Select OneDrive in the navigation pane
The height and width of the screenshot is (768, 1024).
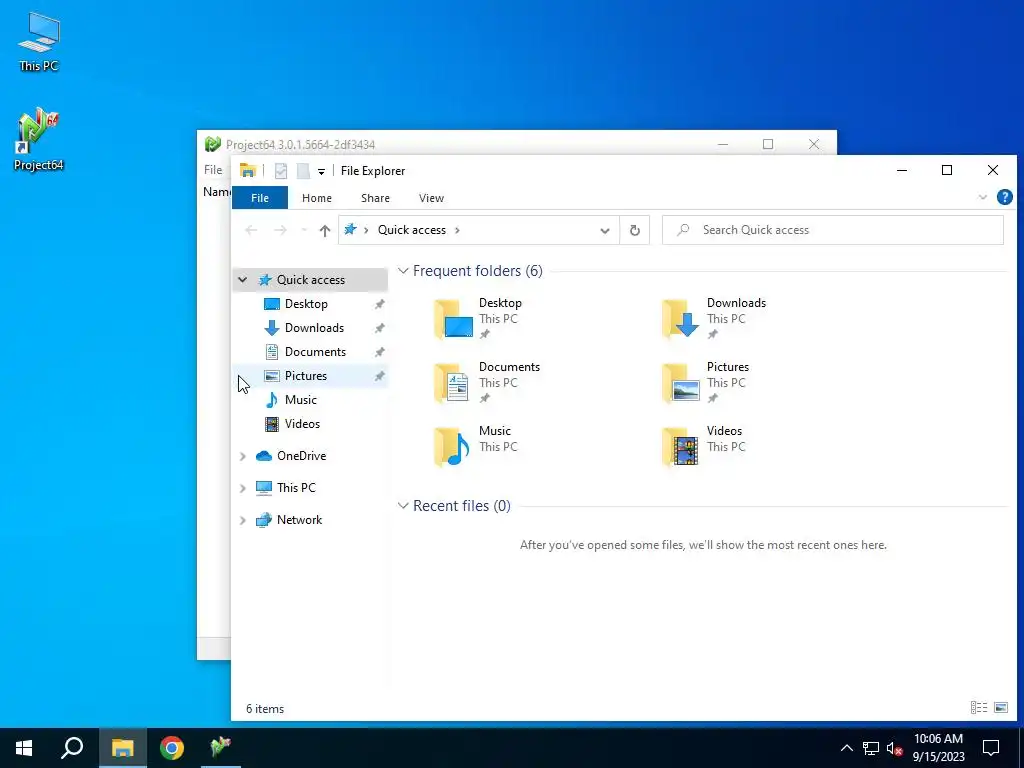301,456
